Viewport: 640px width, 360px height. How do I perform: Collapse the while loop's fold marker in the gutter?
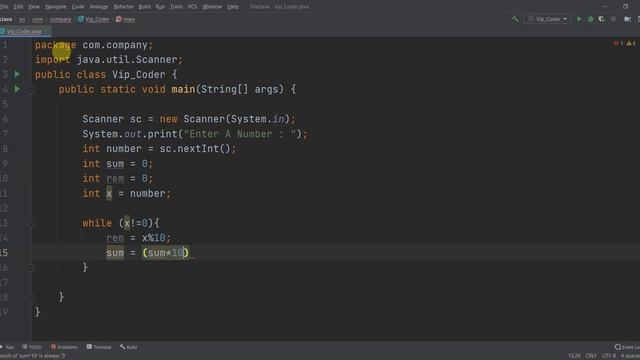tap(31, 223)
